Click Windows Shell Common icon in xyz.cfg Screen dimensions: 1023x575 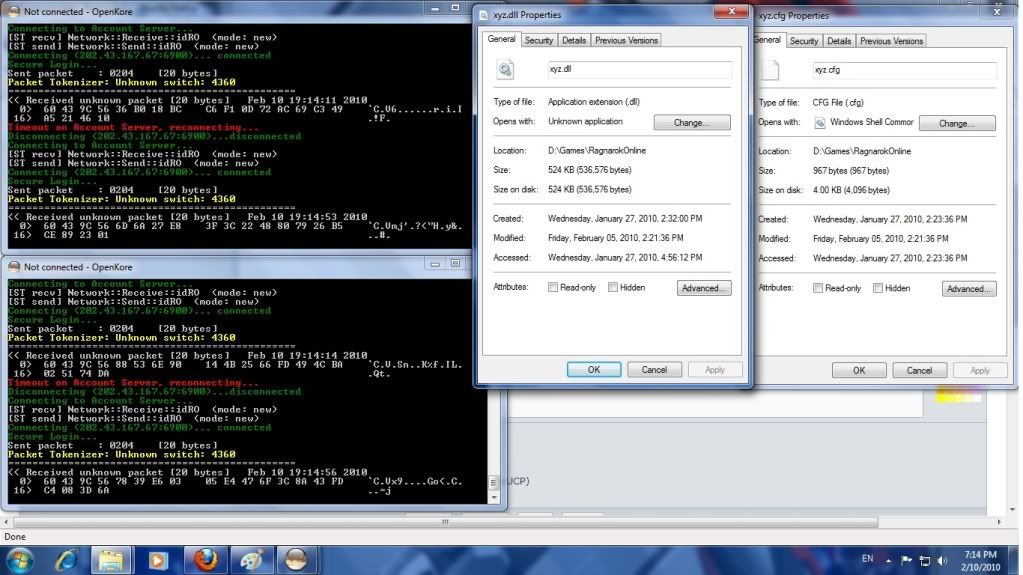[x=819, y=123]
